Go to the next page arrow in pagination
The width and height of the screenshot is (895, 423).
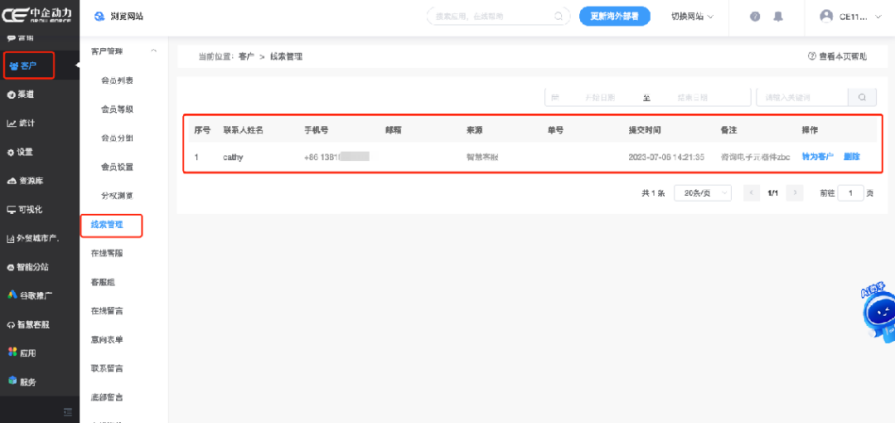point(795,193)
